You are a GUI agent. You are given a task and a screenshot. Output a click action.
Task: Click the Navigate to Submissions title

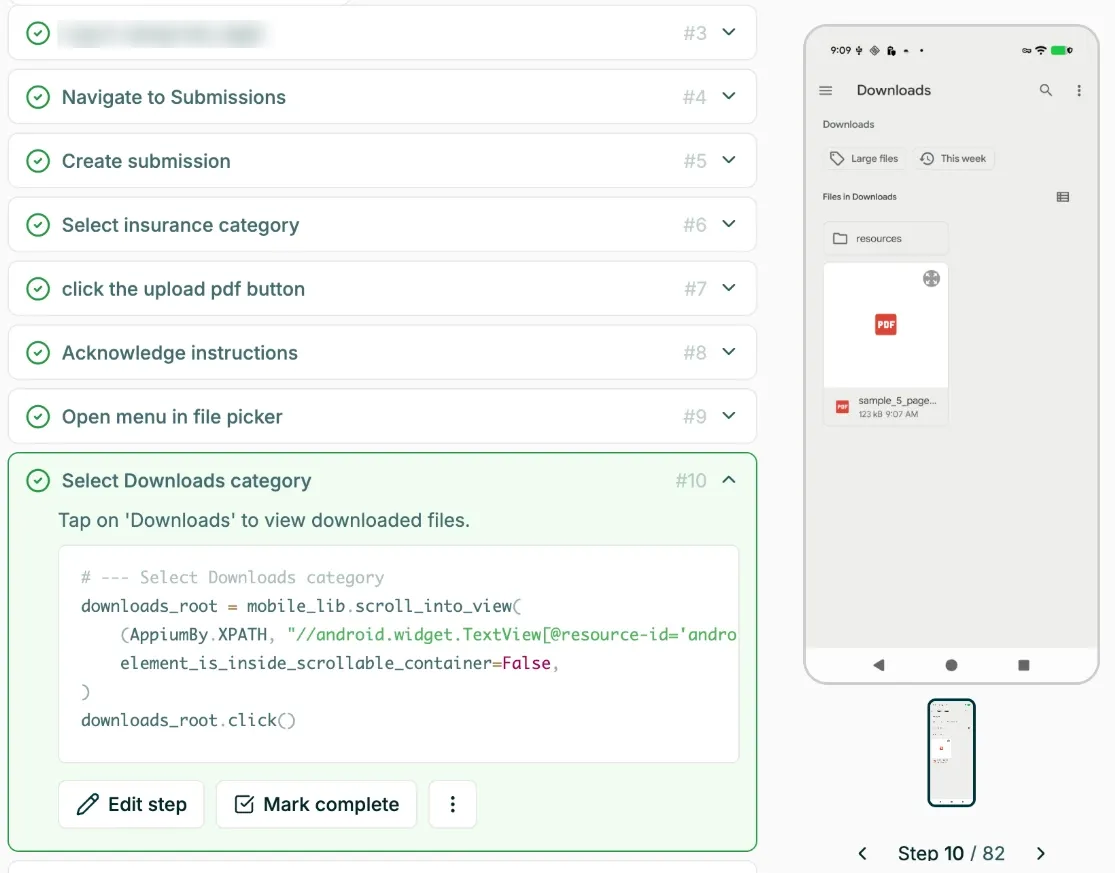174,97
